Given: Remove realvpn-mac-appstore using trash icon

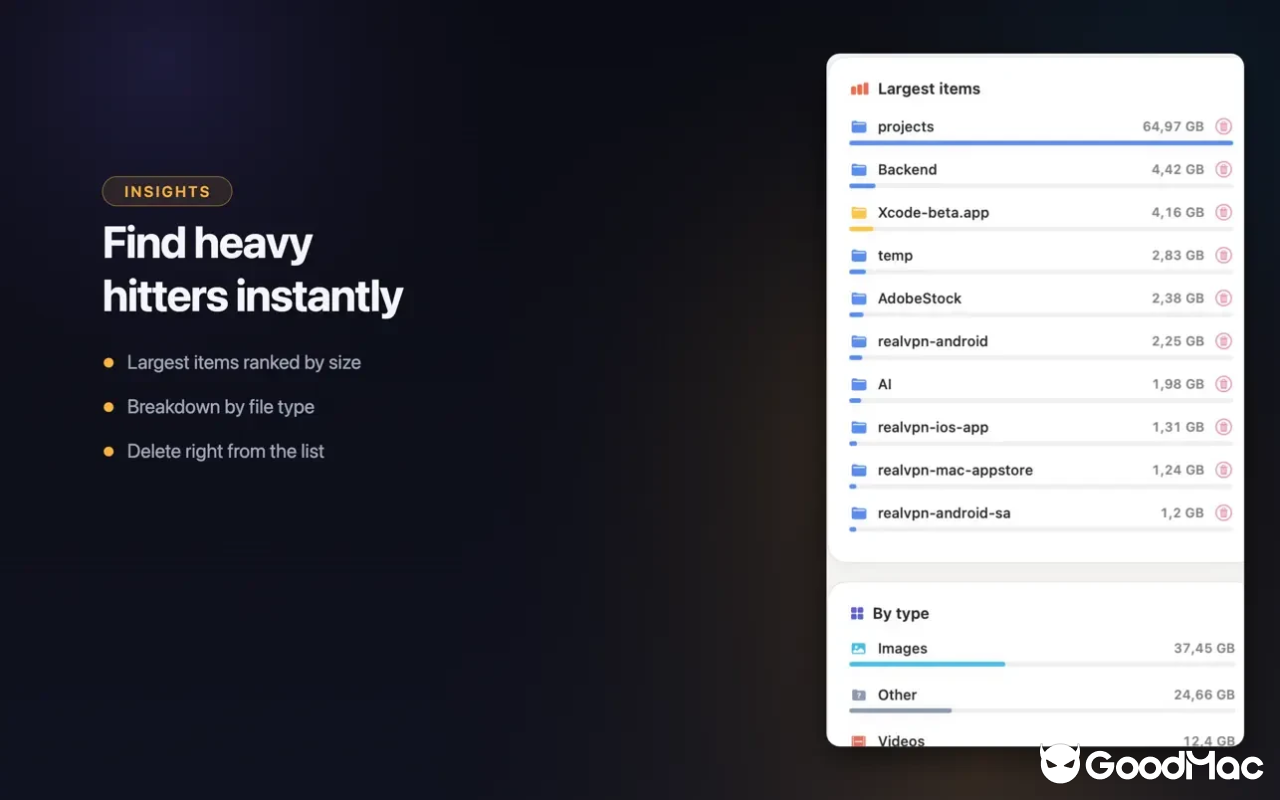Looking at the screenshot, I should 1223,471.
